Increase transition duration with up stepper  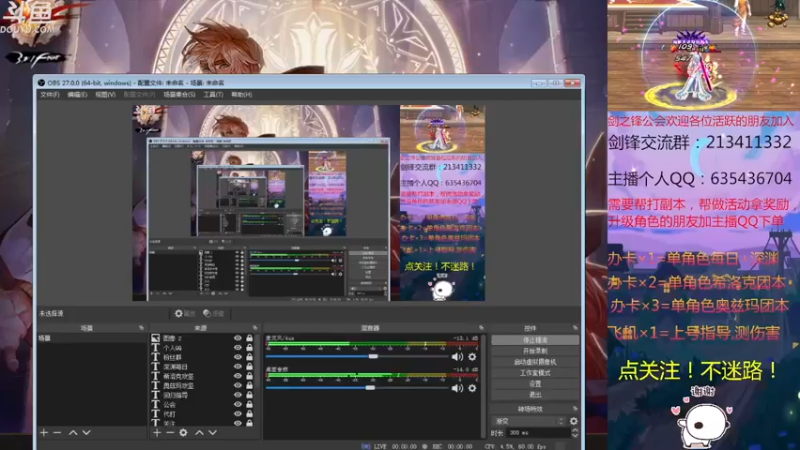tap(575, 430)
